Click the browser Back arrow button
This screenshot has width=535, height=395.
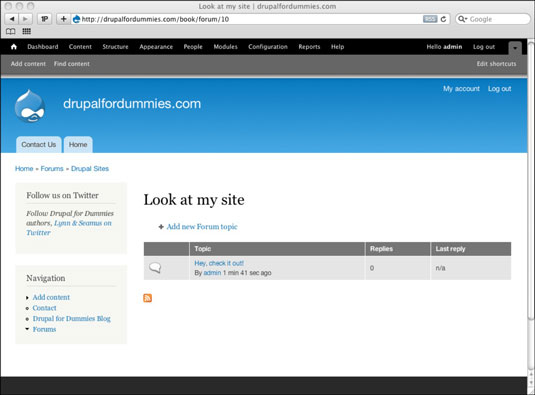[x=12, y=19]
